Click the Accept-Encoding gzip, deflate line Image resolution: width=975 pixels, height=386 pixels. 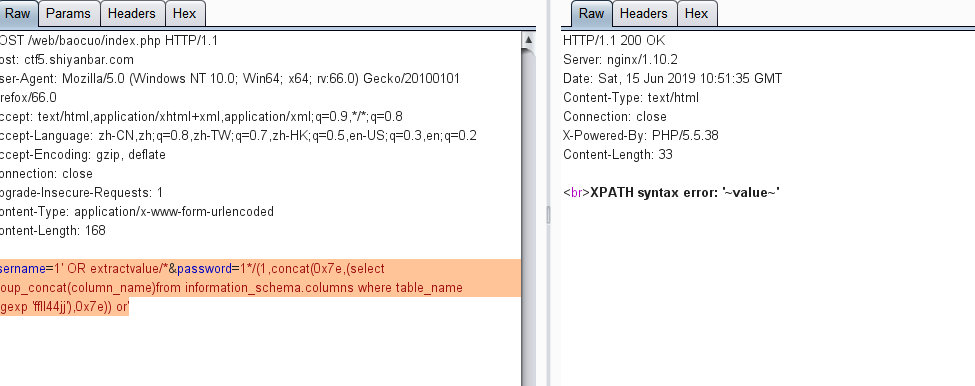83,154
